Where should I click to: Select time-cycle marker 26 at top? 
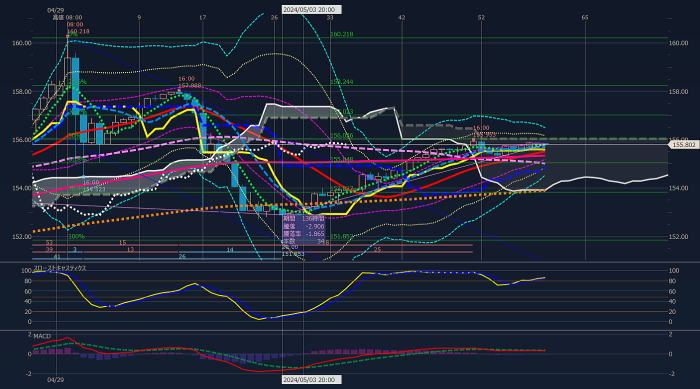point(274,17)
